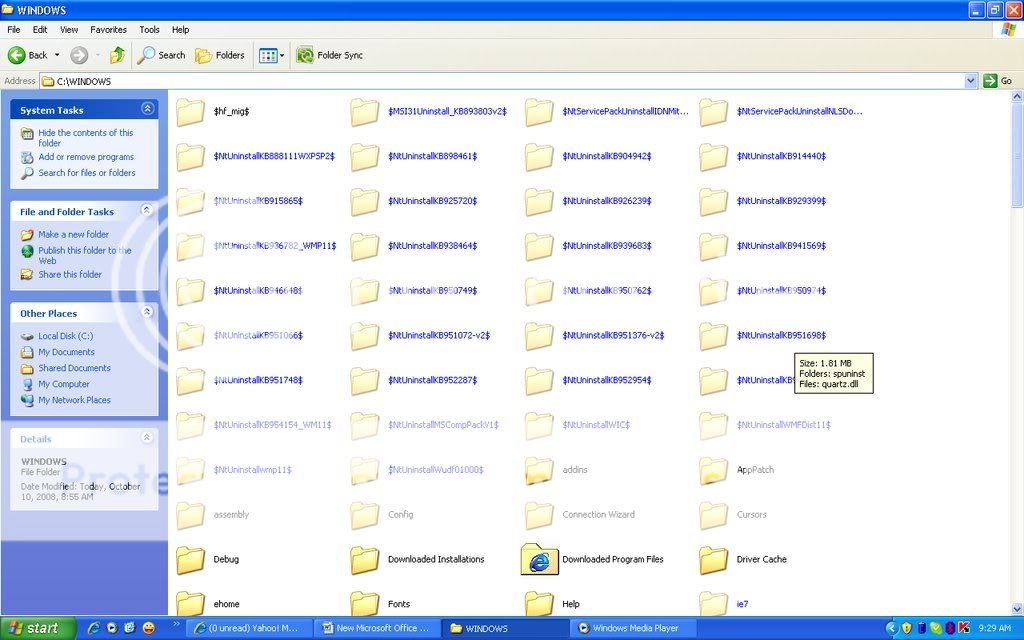The height and width of the screenshot is (640, 1024).
Task: Click the green checkmark tray icon
Action: (935, 628)
